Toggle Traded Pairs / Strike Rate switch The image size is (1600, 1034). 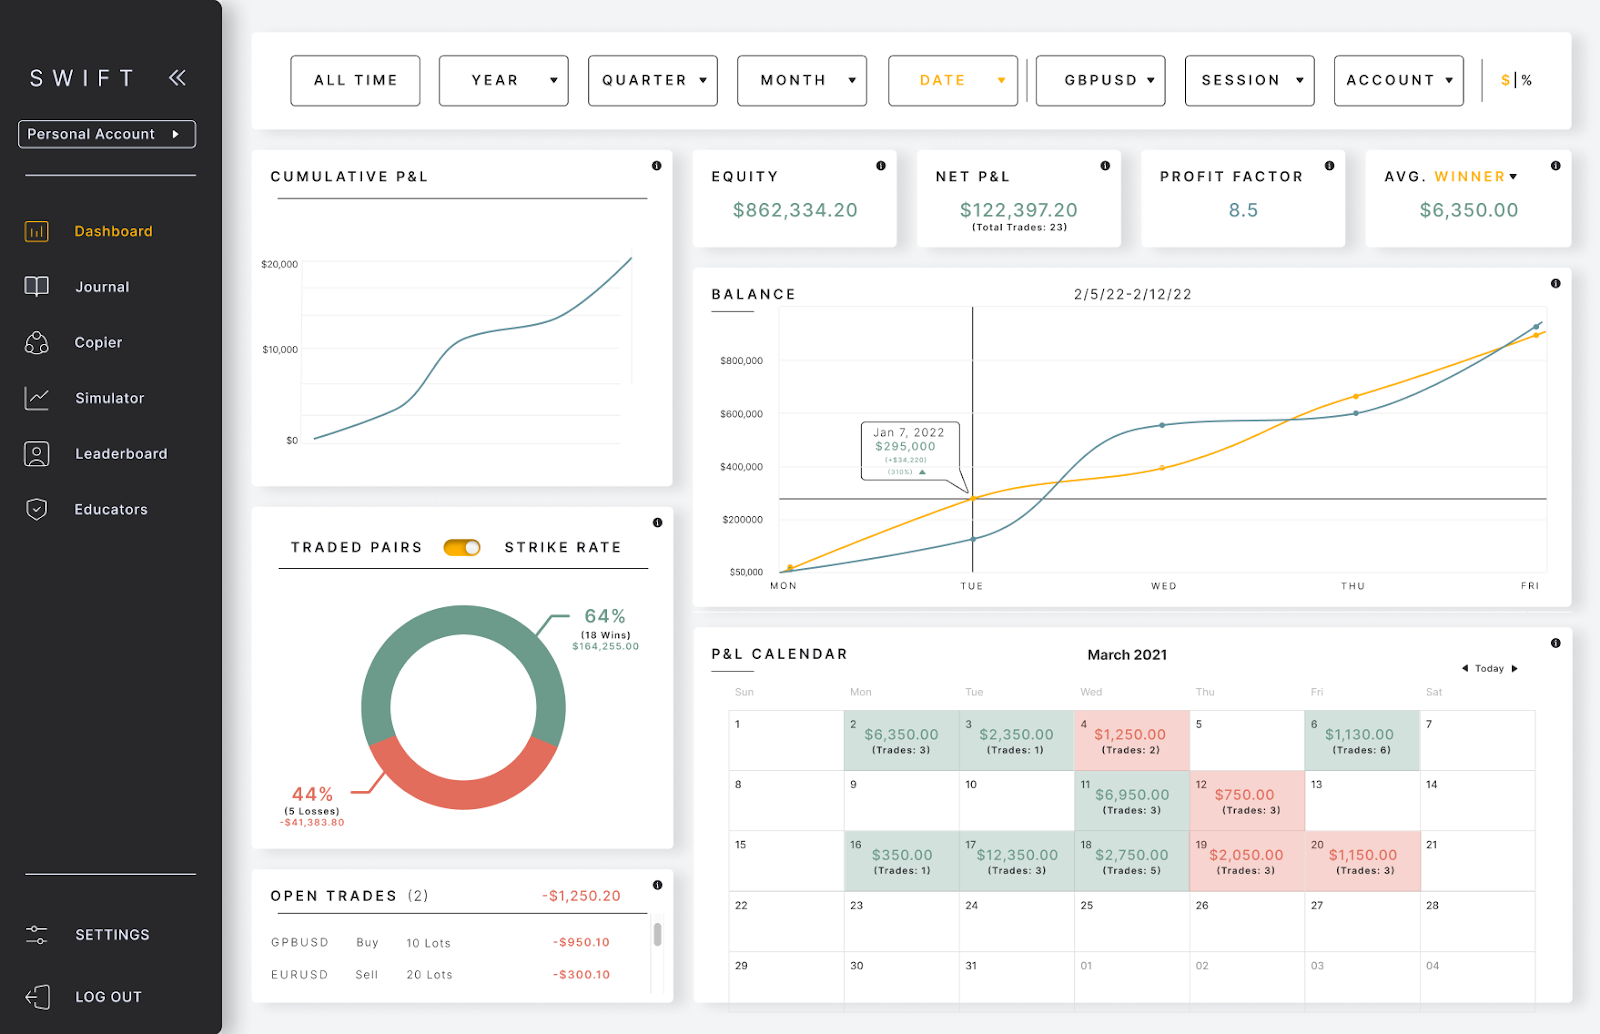(x=462, y=548)
